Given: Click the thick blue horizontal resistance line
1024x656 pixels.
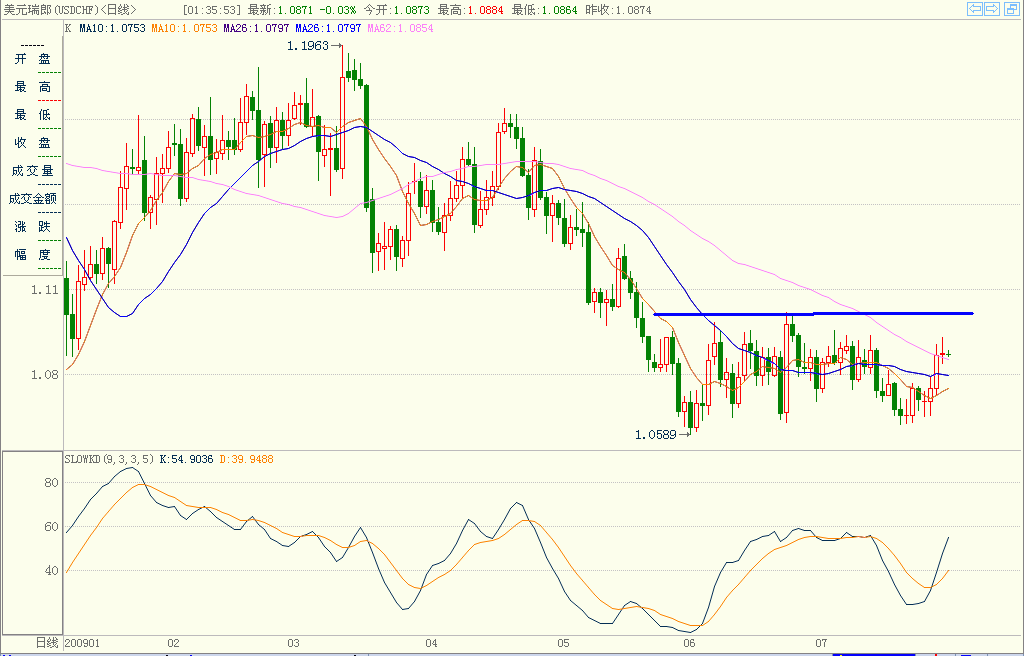Looking at the screenshot, I should pyautogui.click(x=813, y=314).
